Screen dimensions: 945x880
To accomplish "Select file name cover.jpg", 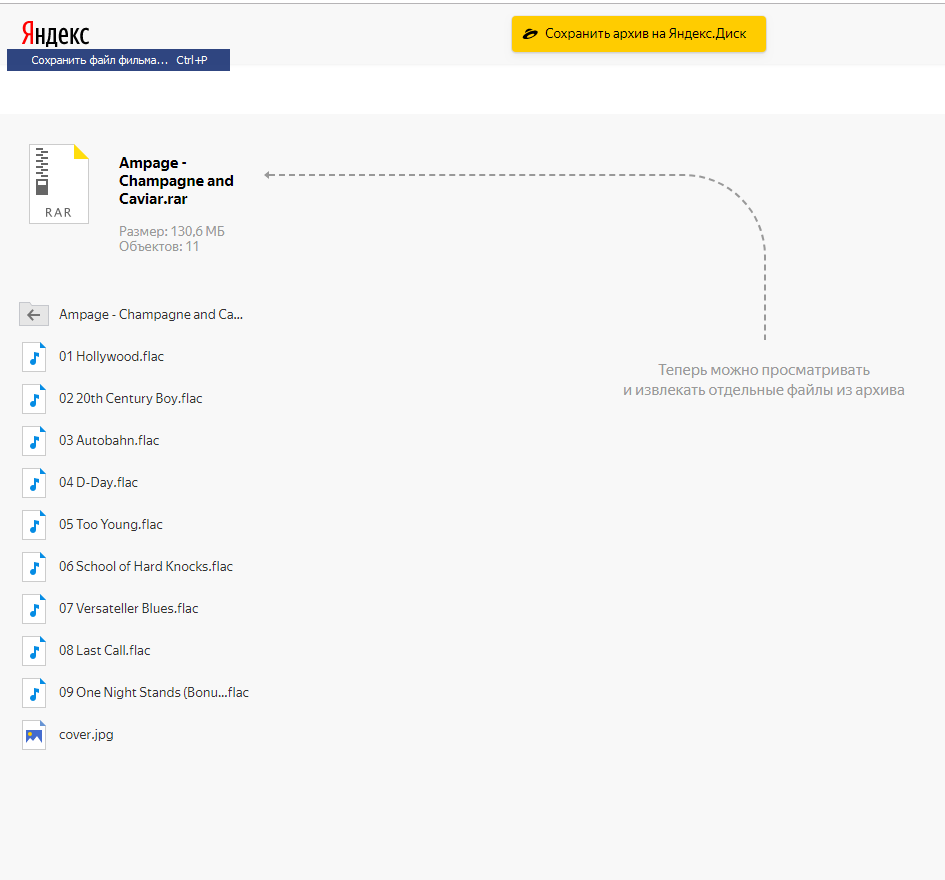I will click(86, 735).
